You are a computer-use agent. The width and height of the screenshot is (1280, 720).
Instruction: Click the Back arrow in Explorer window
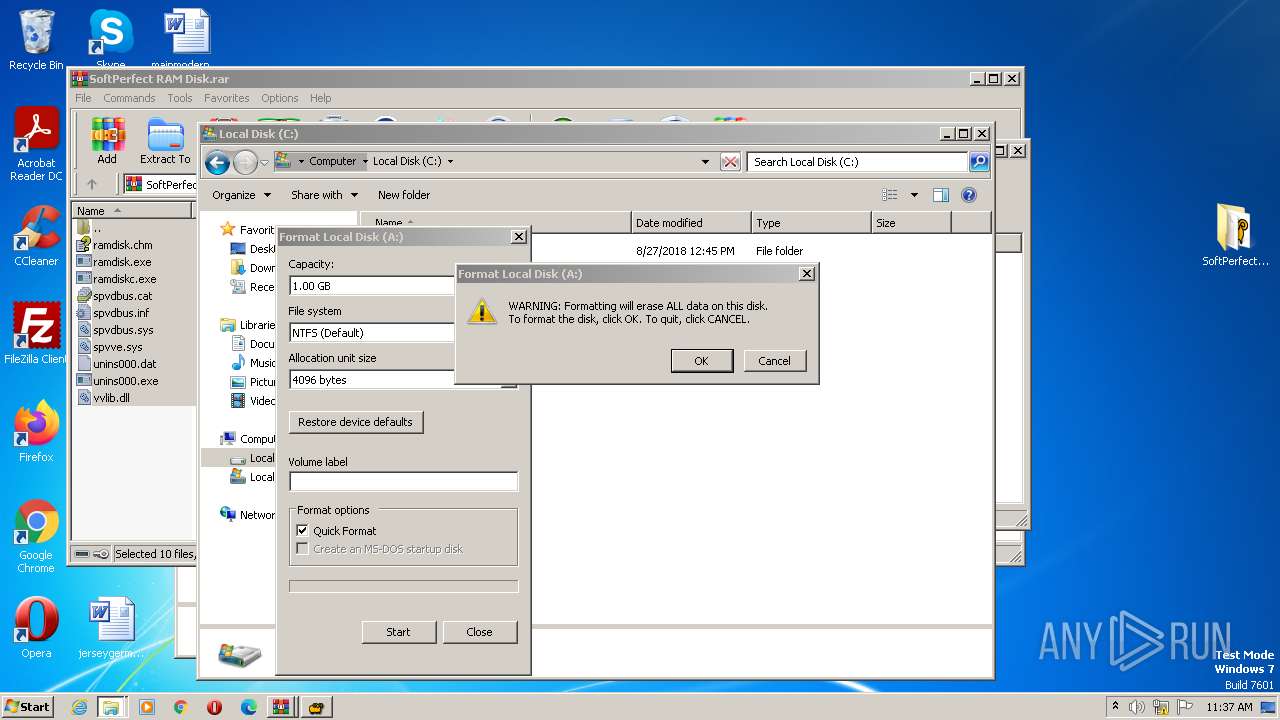tap(217, 161)
